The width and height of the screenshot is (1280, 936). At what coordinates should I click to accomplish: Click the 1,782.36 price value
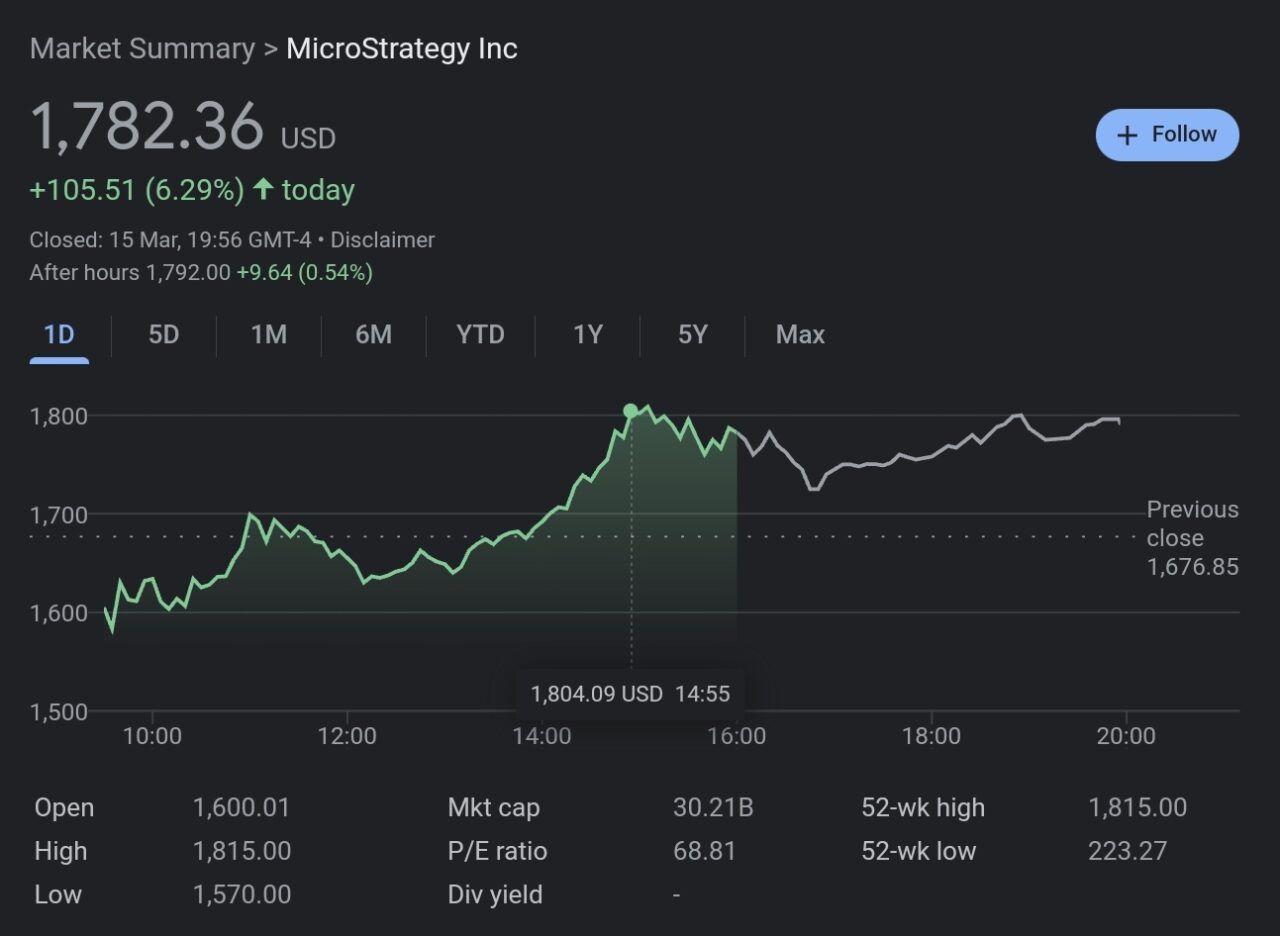pos(147,127)
